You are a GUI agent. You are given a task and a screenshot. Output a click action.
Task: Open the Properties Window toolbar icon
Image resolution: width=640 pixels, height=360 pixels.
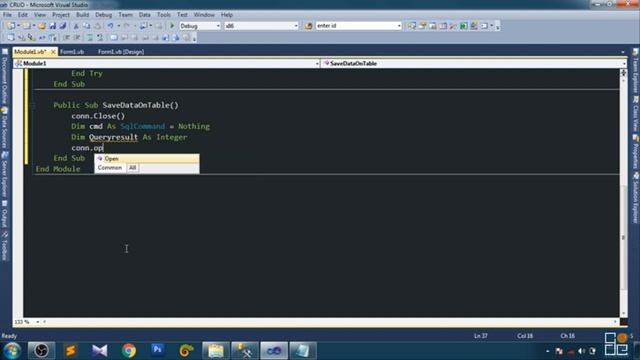pyautogui.click(x=422, y=26)
